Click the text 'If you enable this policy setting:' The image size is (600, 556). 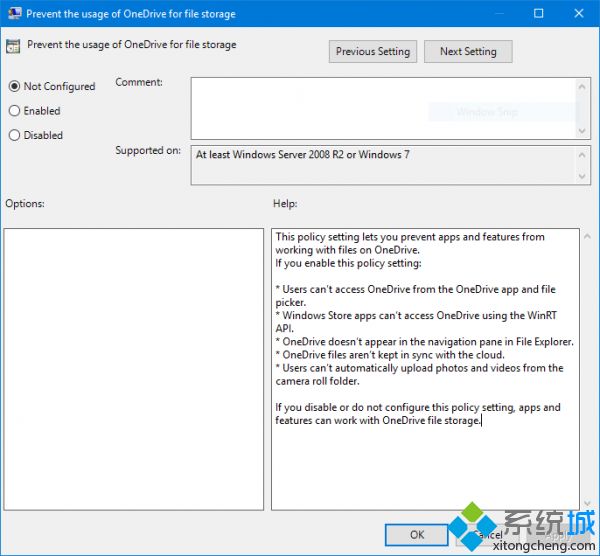348,263
